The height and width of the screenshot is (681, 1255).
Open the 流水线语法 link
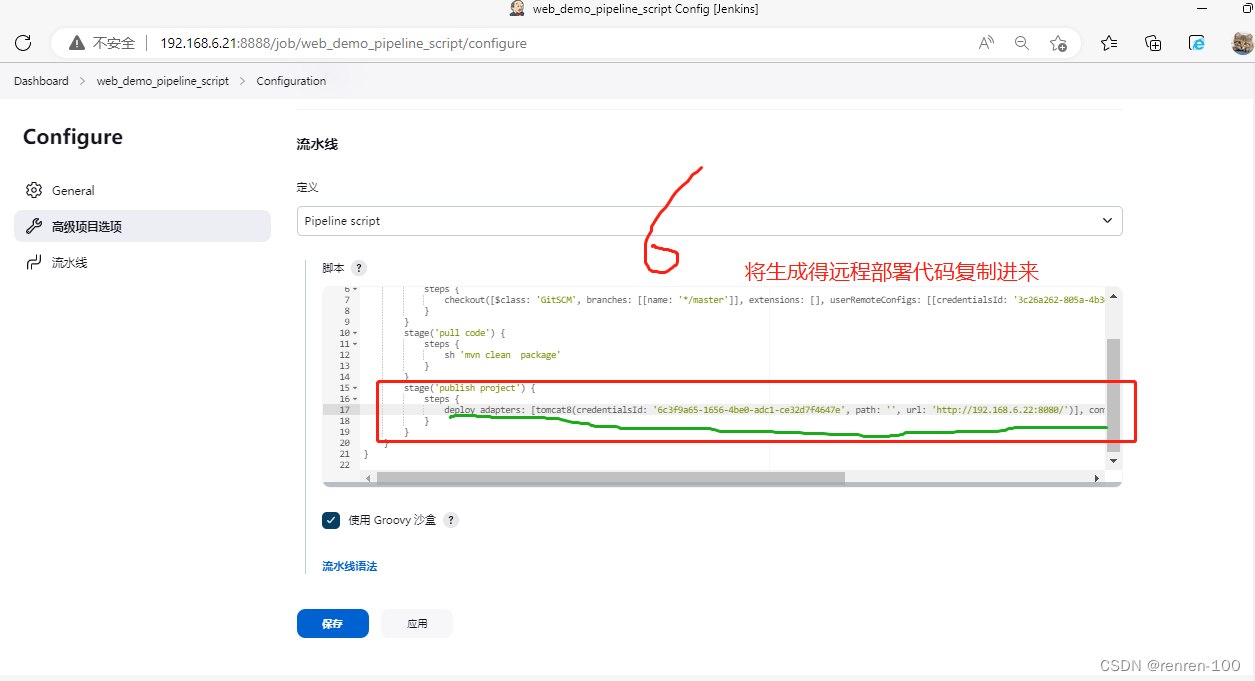(349, 566)
